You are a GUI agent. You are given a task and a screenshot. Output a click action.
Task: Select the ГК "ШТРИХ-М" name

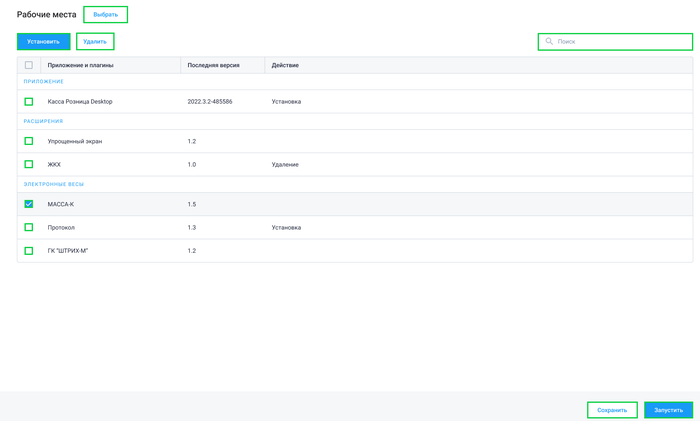click(68, 251)
